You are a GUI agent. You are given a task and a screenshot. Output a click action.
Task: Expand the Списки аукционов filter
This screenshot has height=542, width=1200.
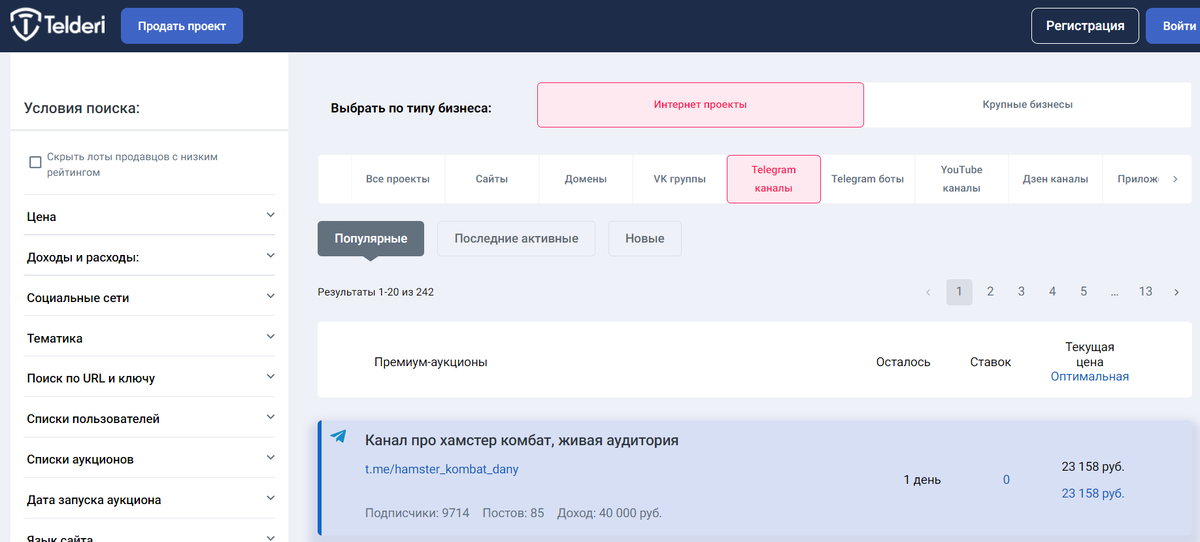click(x=150, y=459)
